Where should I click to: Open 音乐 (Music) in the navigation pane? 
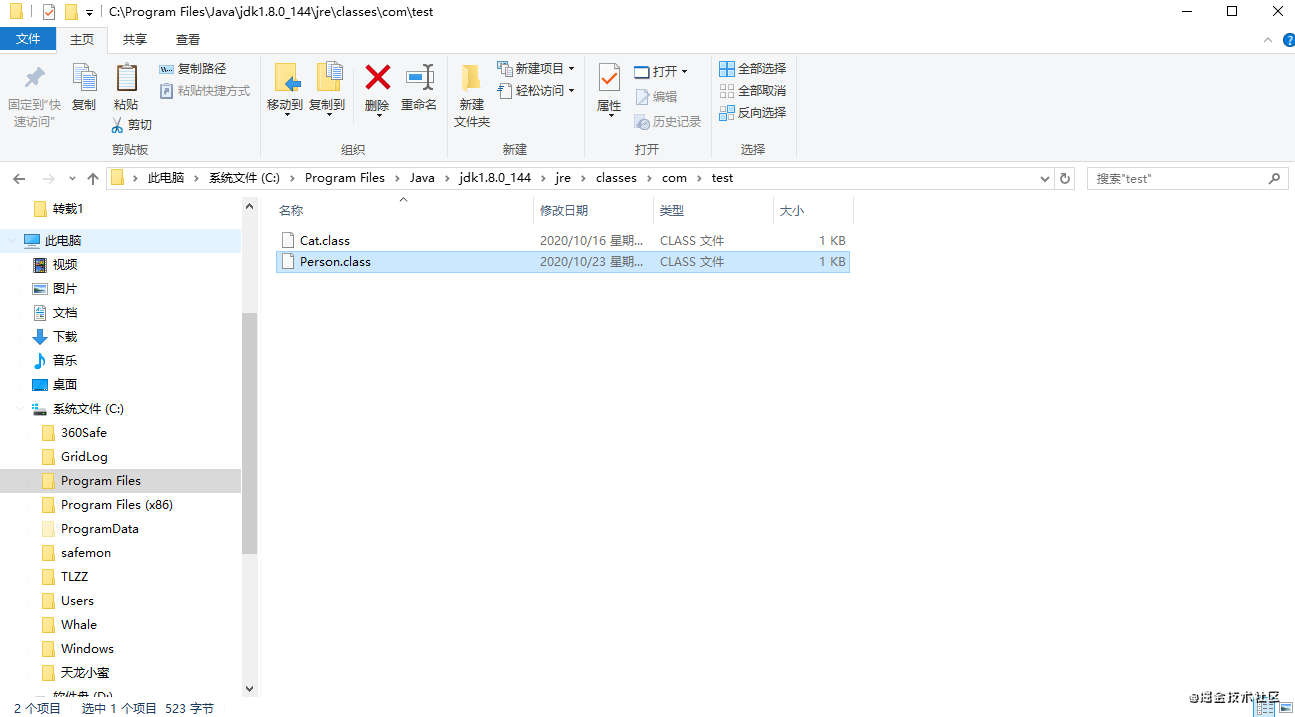[x=54, y=361]
